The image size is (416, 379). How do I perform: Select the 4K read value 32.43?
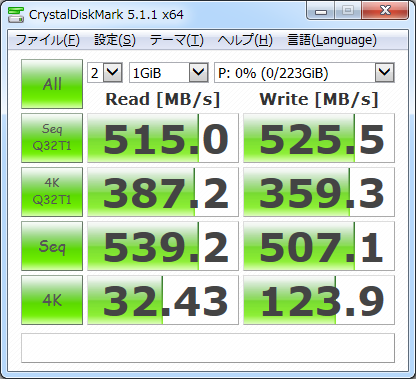click(x=163, y=300)
